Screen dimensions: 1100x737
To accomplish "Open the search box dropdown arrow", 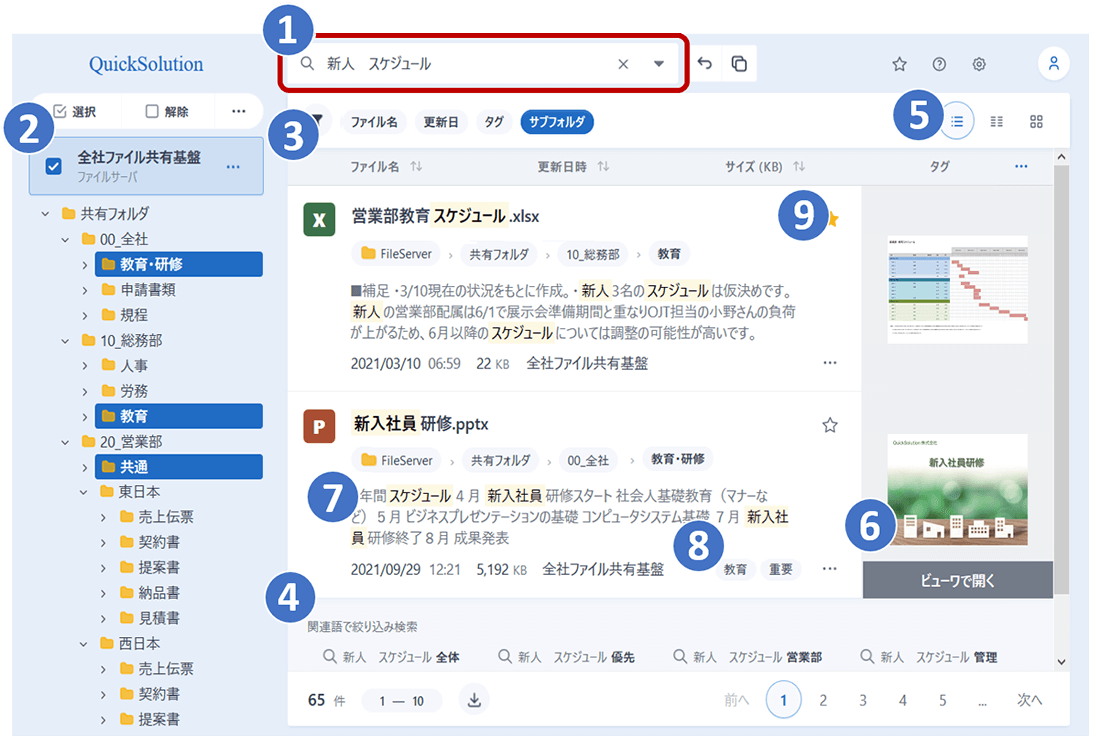I will click(x=659, y=64).
